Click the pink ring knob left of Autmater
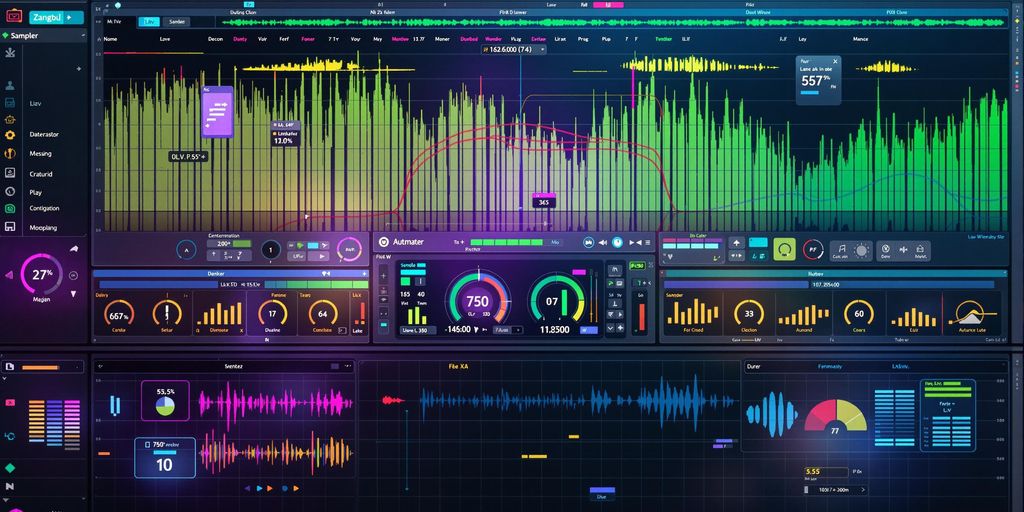The width and height of the screenshot is (1024, 512). click(349, 249)
